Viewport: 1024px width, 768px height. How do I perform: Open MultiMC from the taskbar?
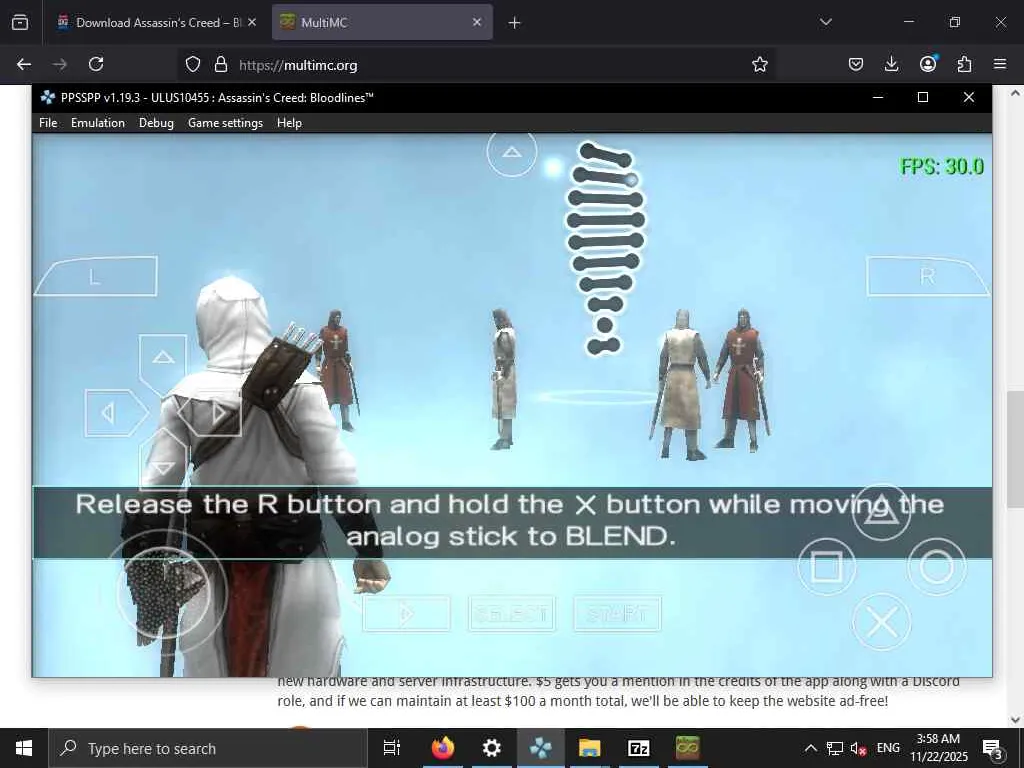click(x=688, y=748)
